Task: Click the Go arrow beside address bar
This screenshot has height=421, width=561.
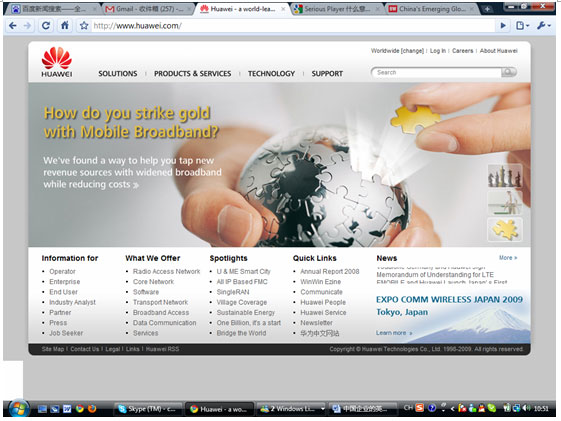Action: tap(503, 26)
